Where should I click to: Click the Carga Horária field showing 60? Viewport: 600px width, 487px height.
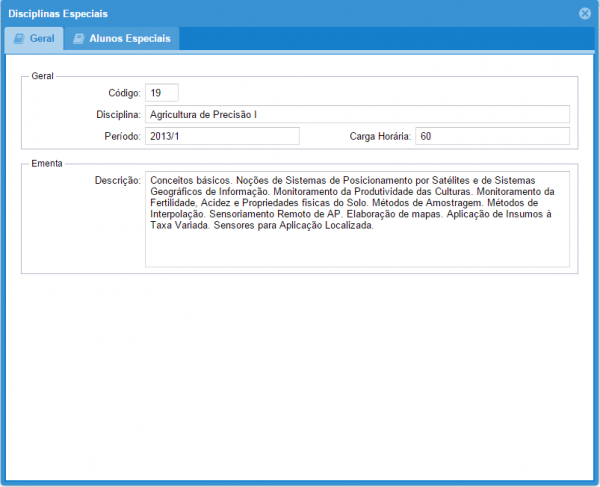(492, 136)
